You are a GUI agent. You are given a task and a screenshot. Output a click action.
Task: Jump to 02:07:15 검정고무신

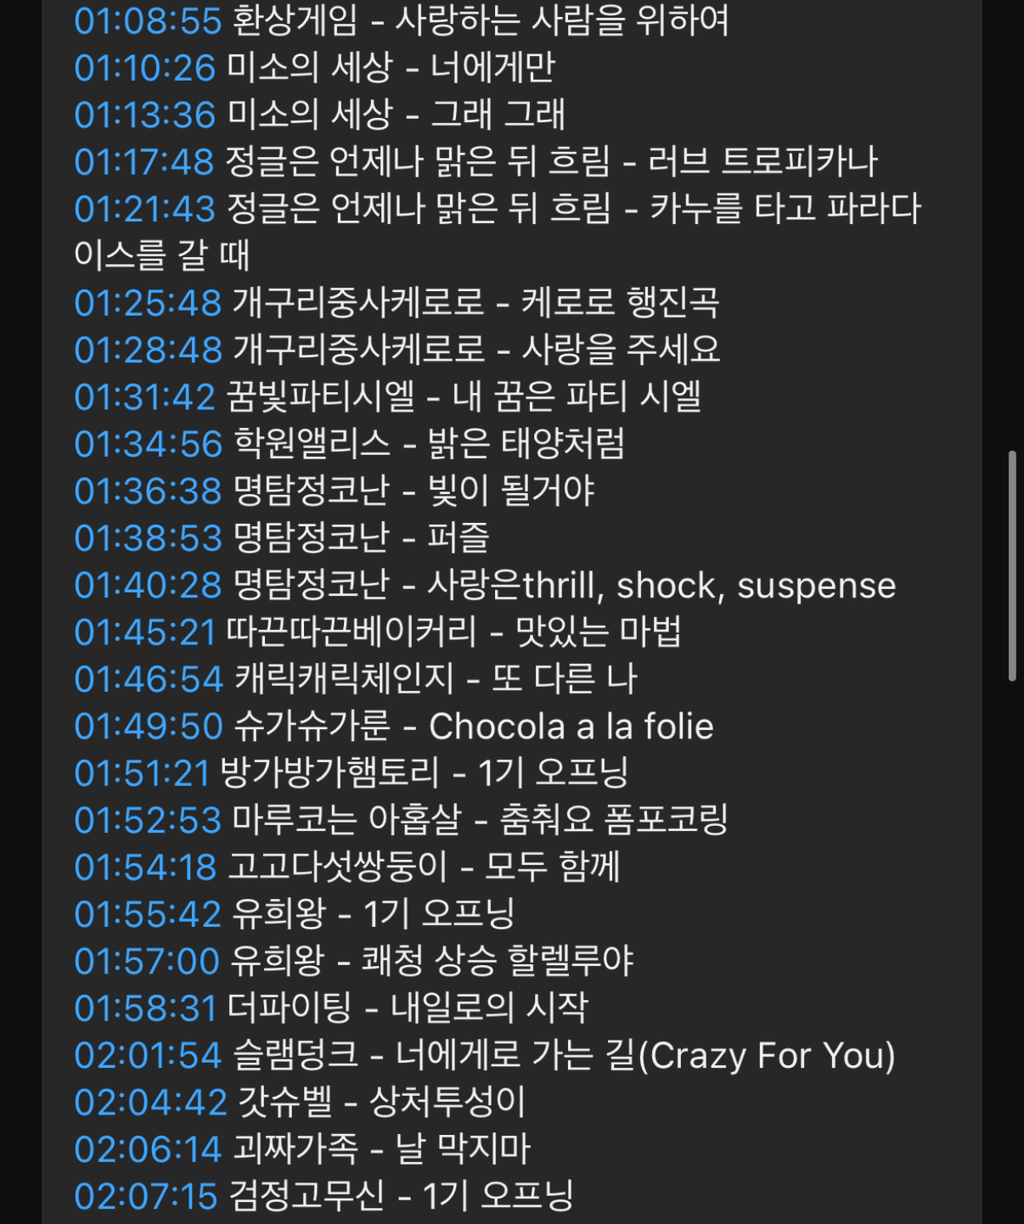click(x=146, y=1196)
